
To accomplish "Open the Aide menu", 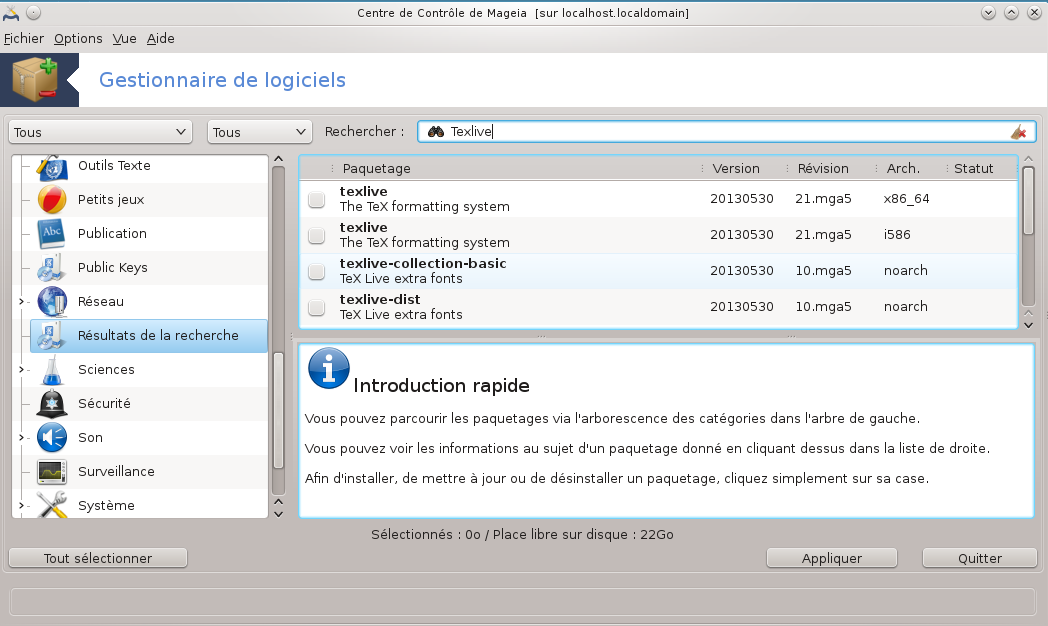I will [x=160, y=39].
